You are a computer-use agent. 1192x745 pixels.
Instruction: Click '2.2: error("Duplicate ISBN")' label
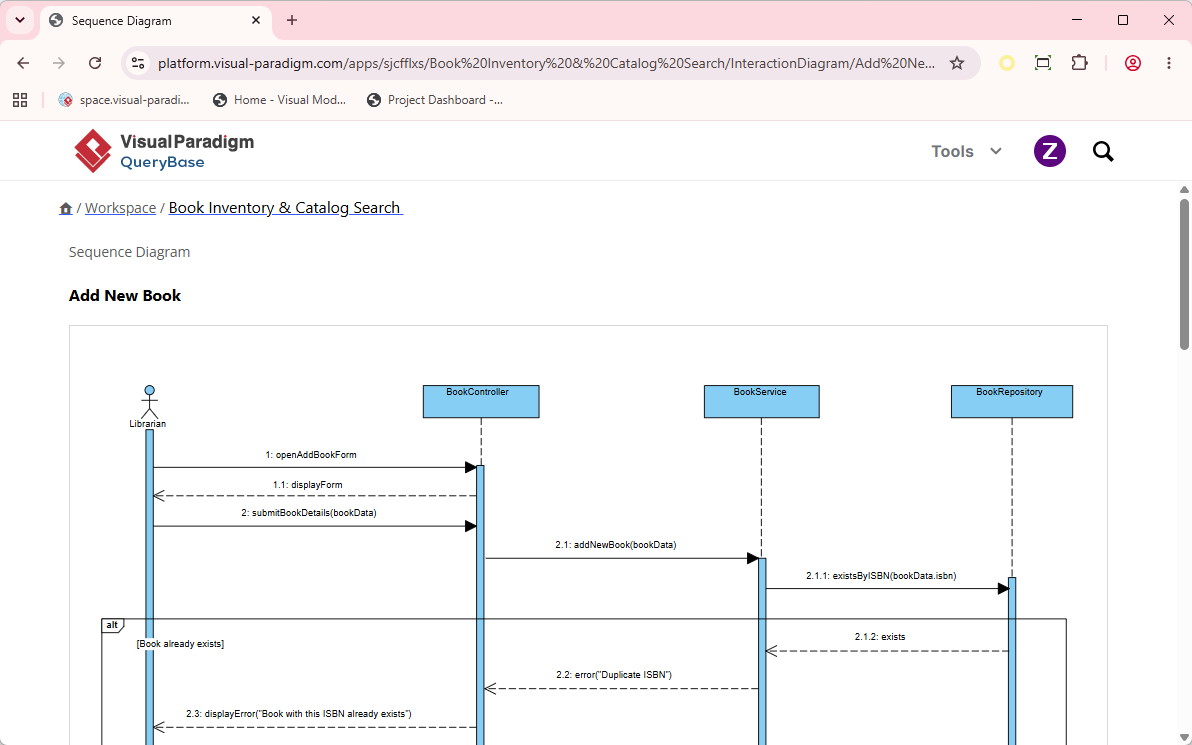pos(614,674)
